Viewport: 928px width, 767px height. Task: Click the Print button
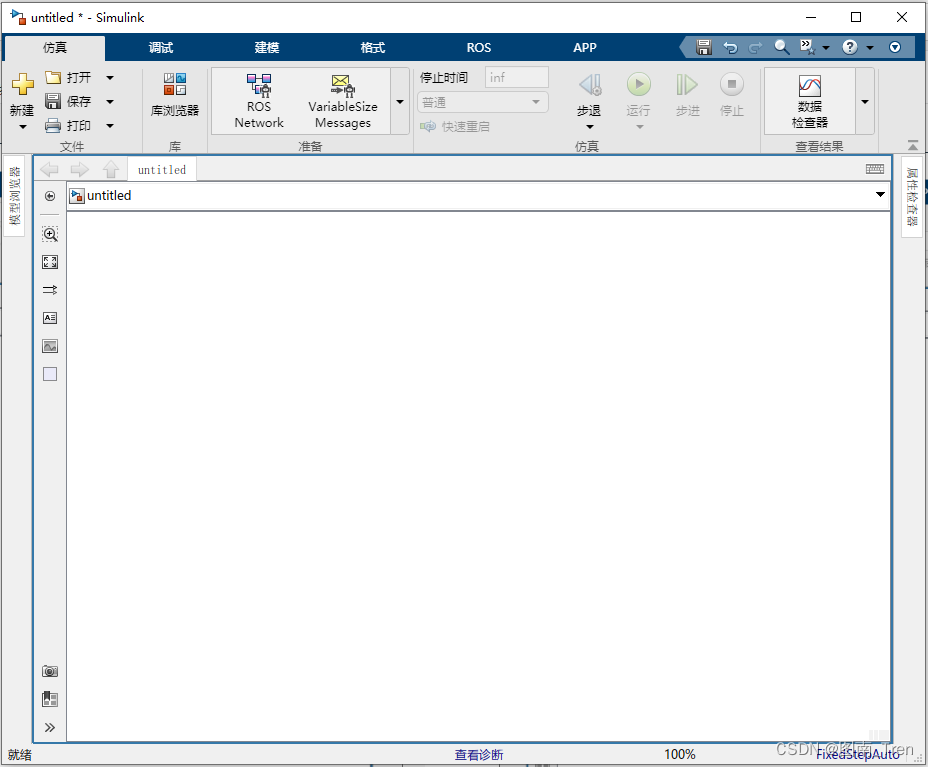[68, 125]
